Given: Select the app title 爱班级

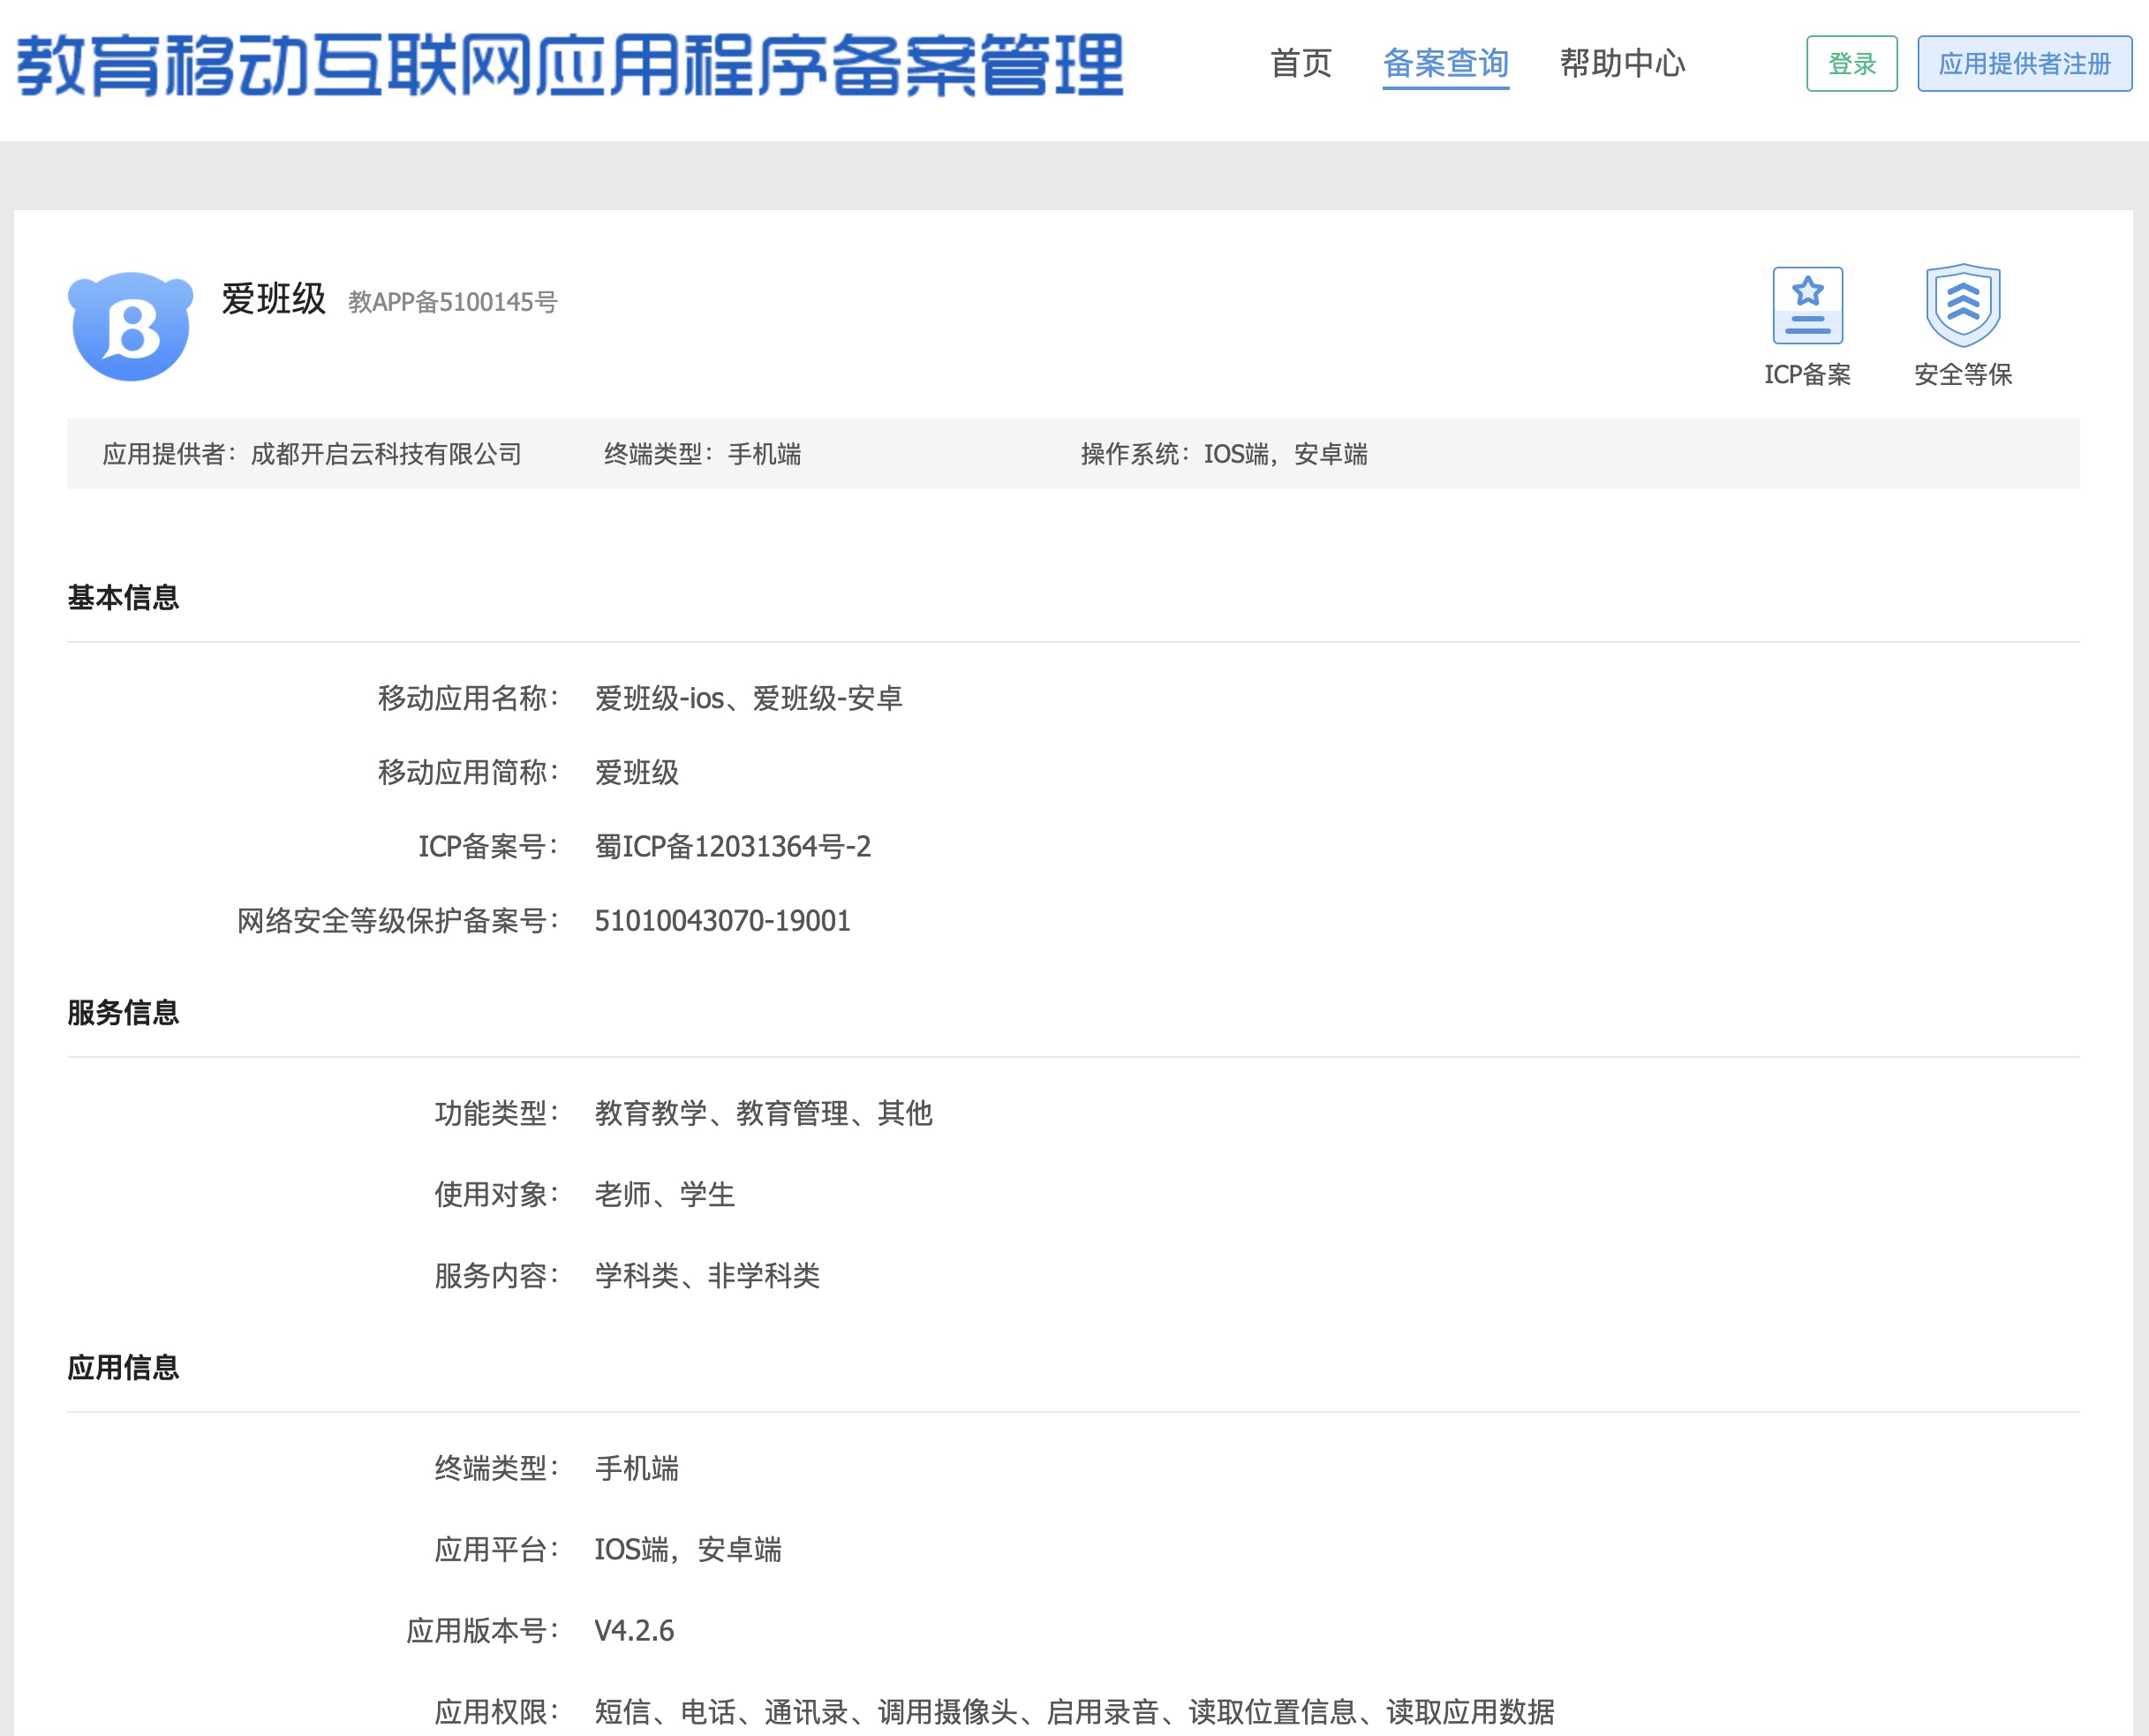Looking at the screenshot, I should 273,299.
